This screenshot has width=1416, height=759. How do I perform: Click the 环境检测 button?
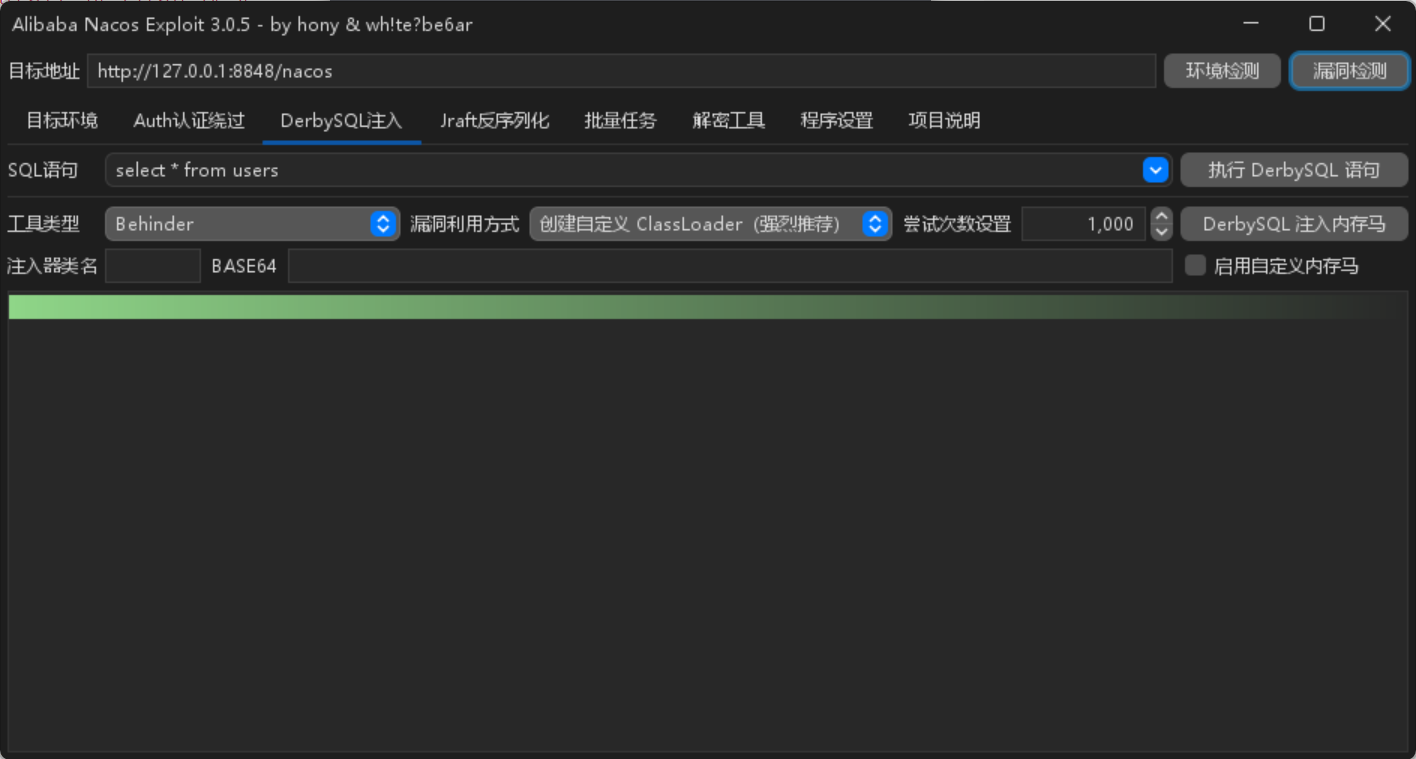coord(1222,71)
